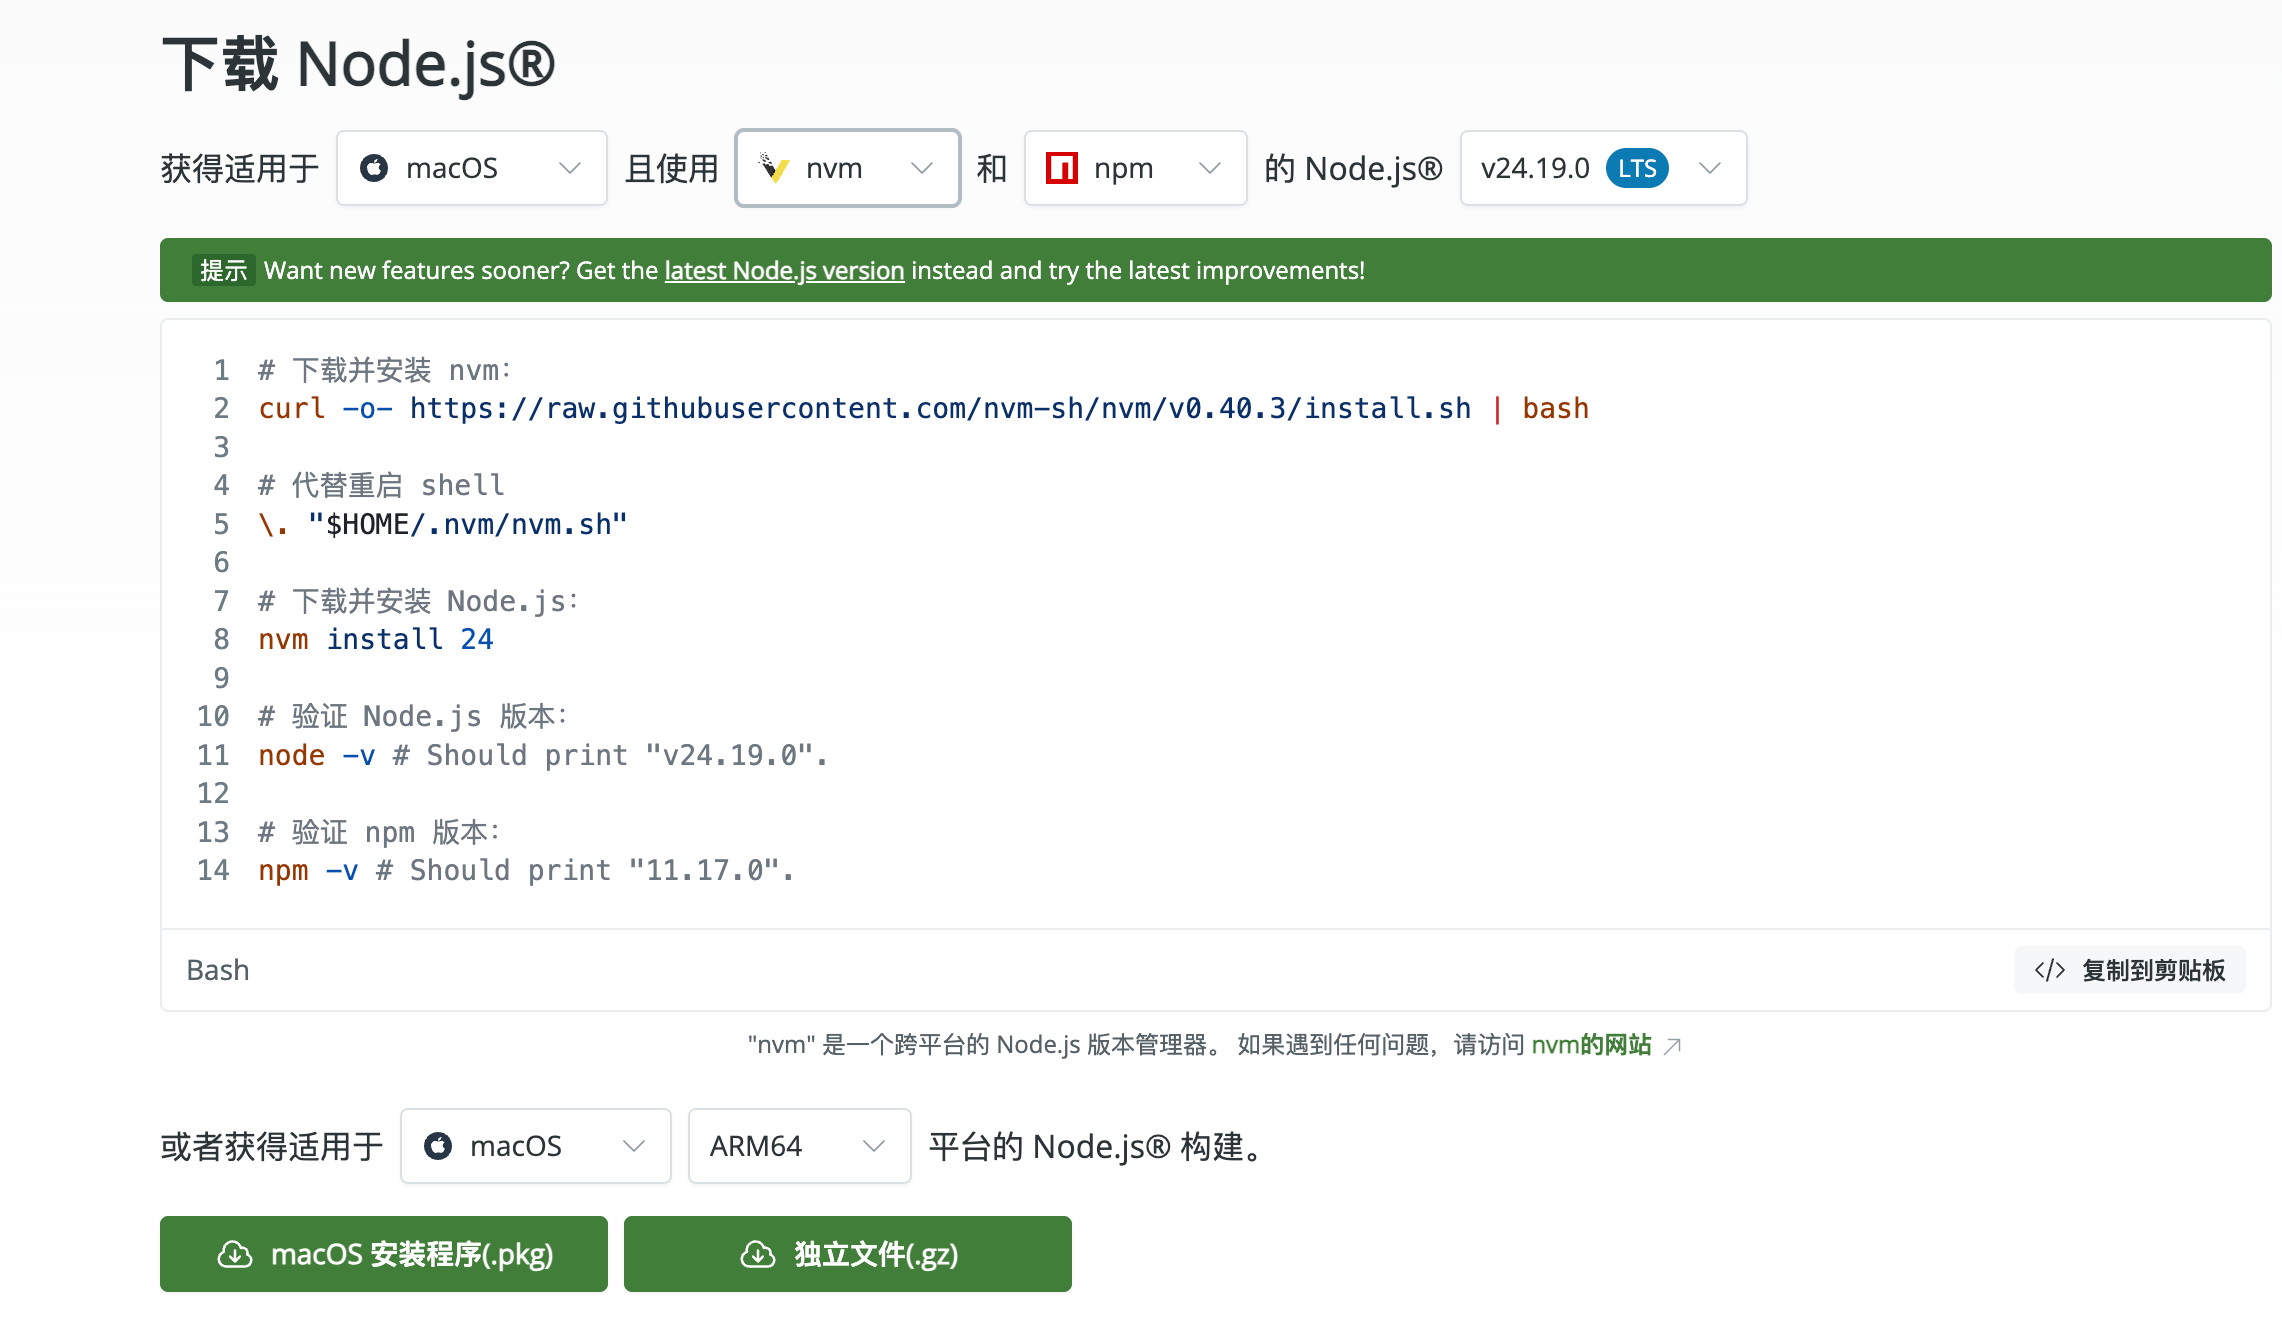The height and width of the screenshot is (1344, 2282).
Task: Expand chevron on the ARM64 selector
Action: coord(874,1146)
